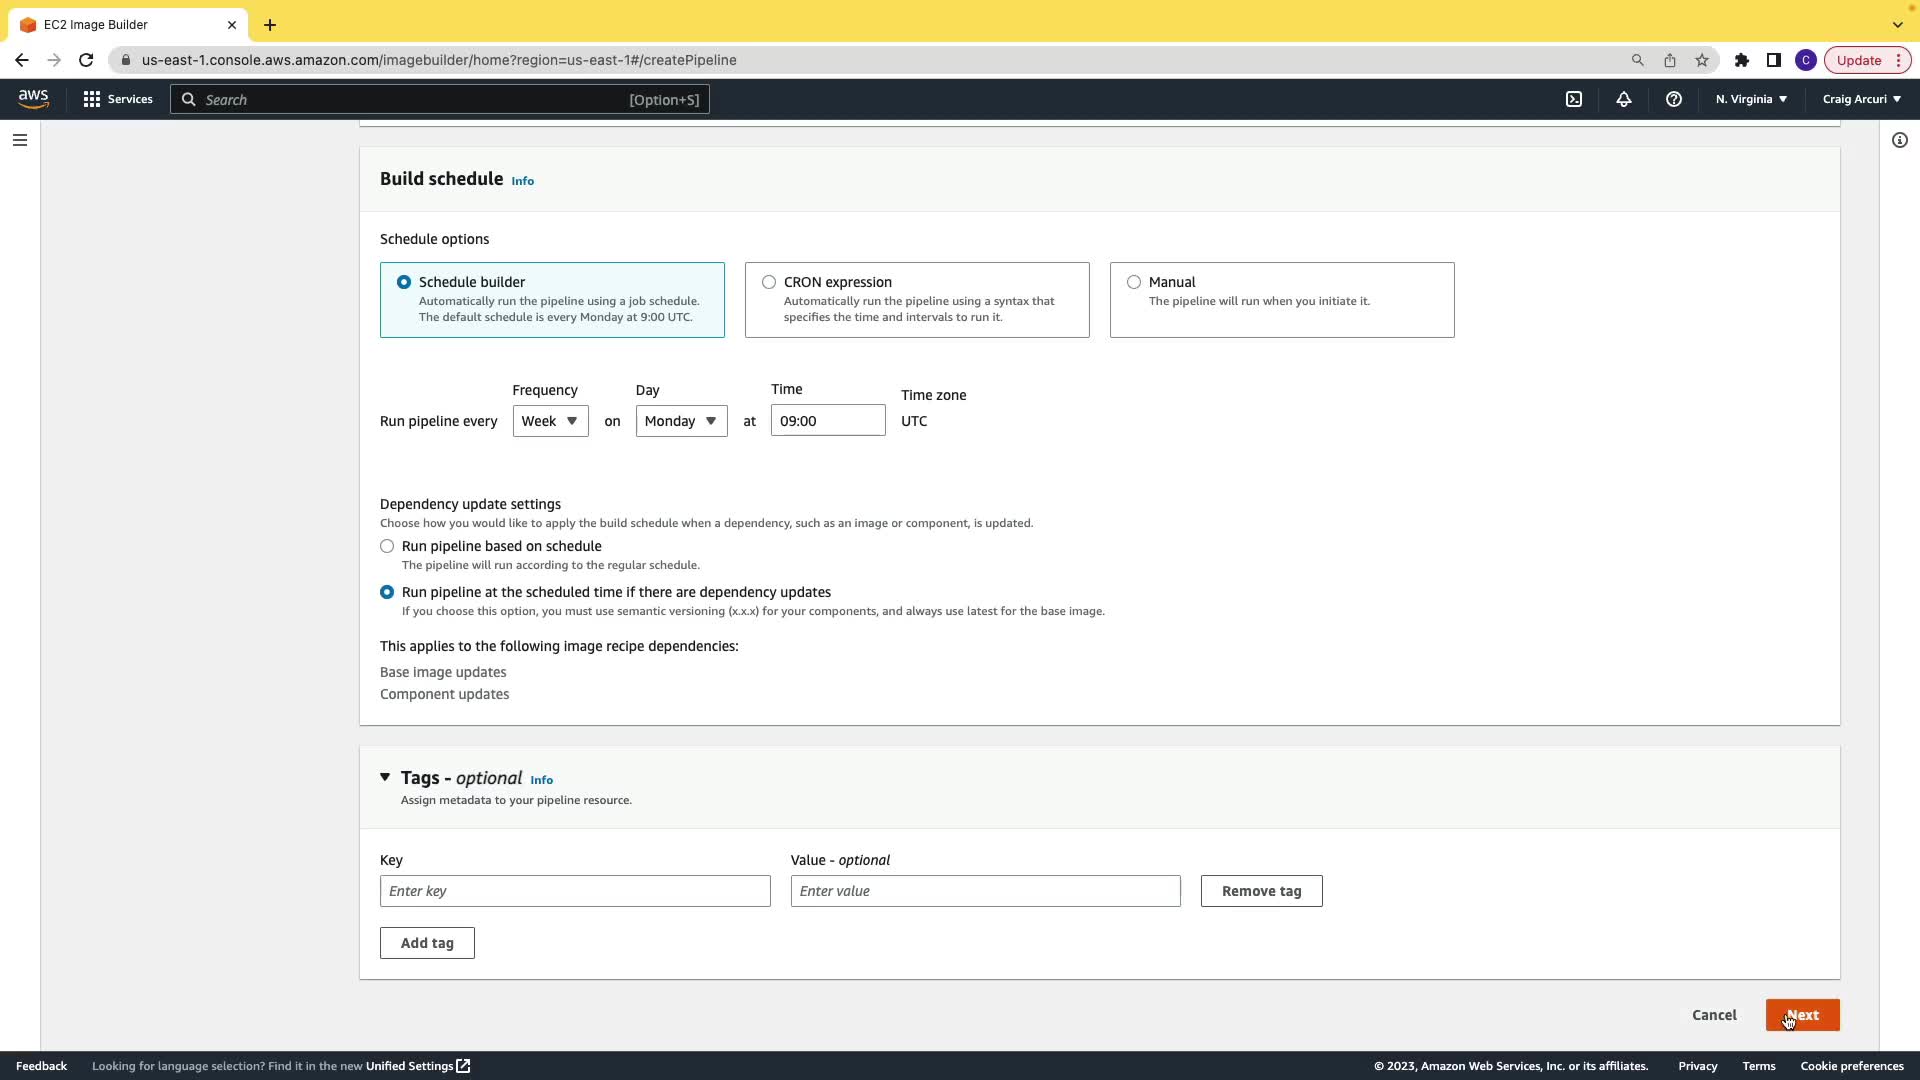Click the Build schedule Info link
The image size is (1920, 1080).
[523, 181]
